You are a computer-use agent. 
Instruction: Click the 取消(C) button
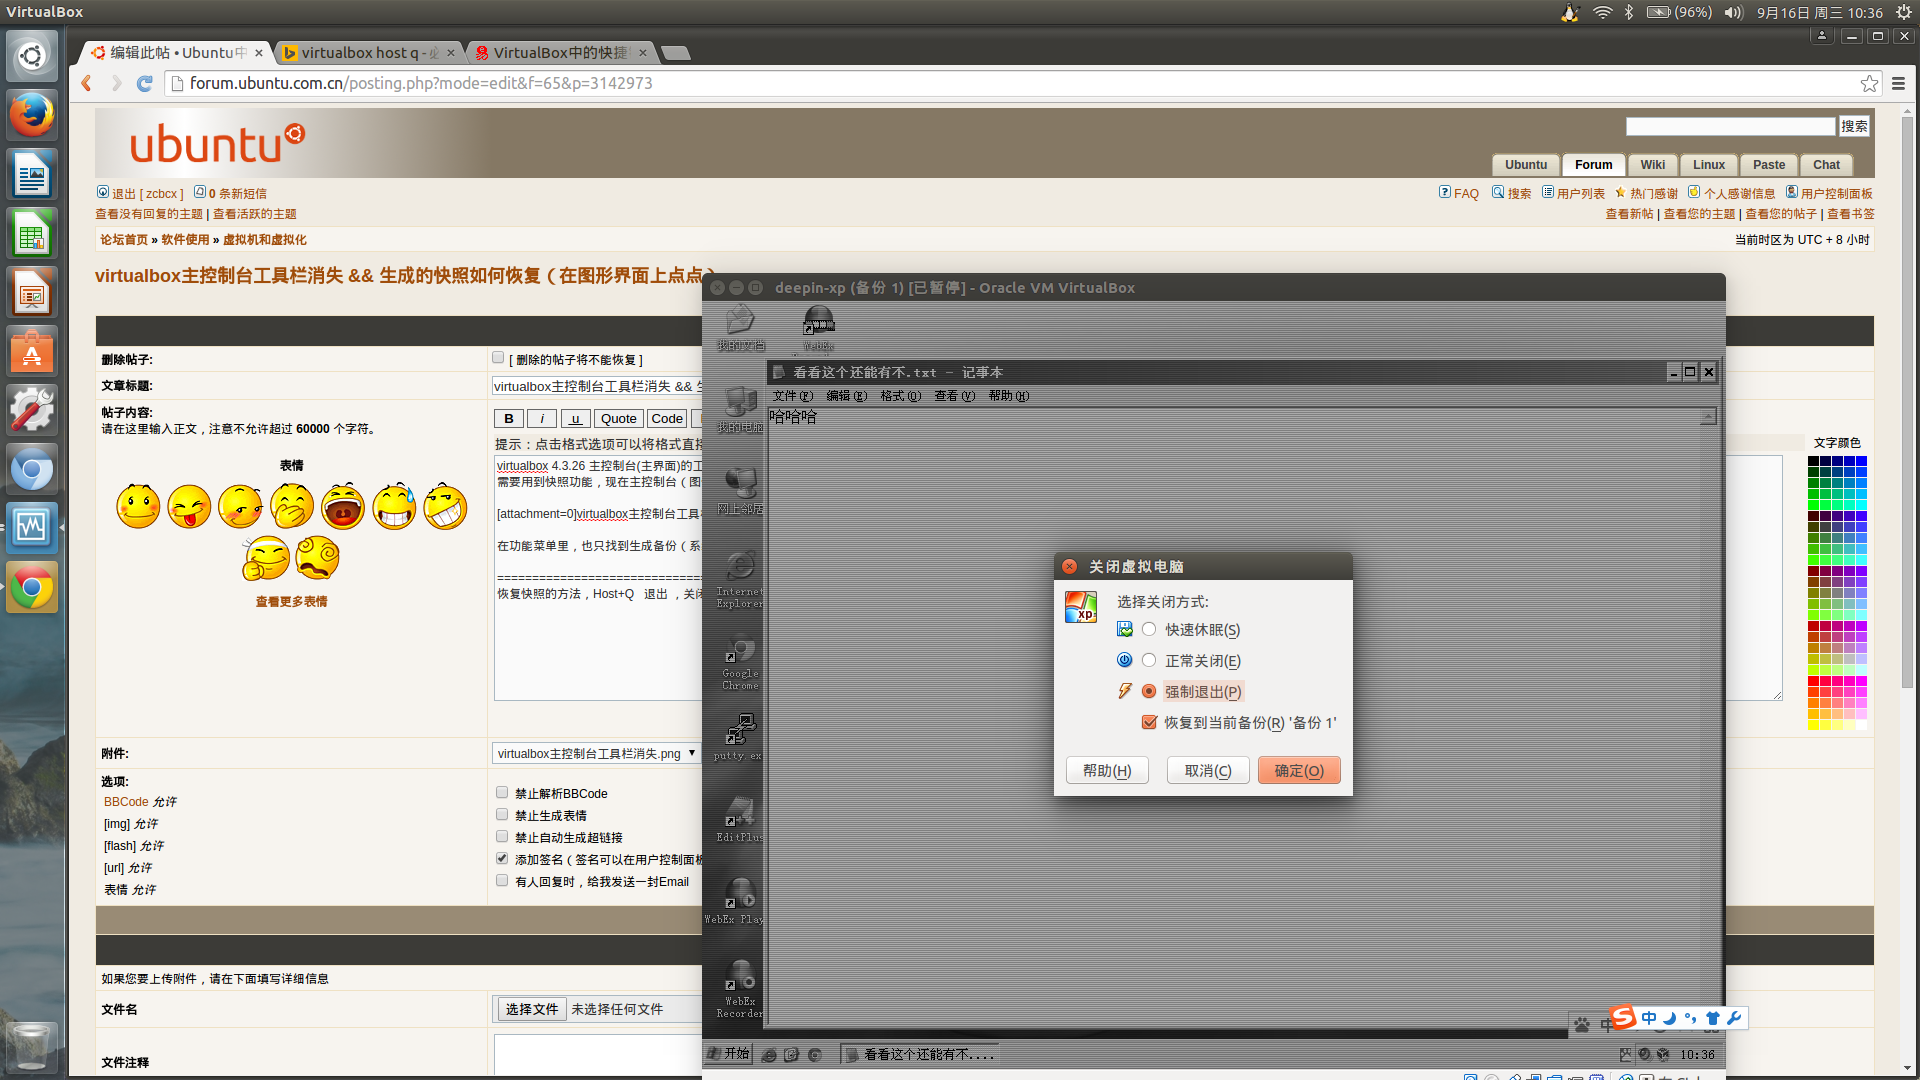1207,771
